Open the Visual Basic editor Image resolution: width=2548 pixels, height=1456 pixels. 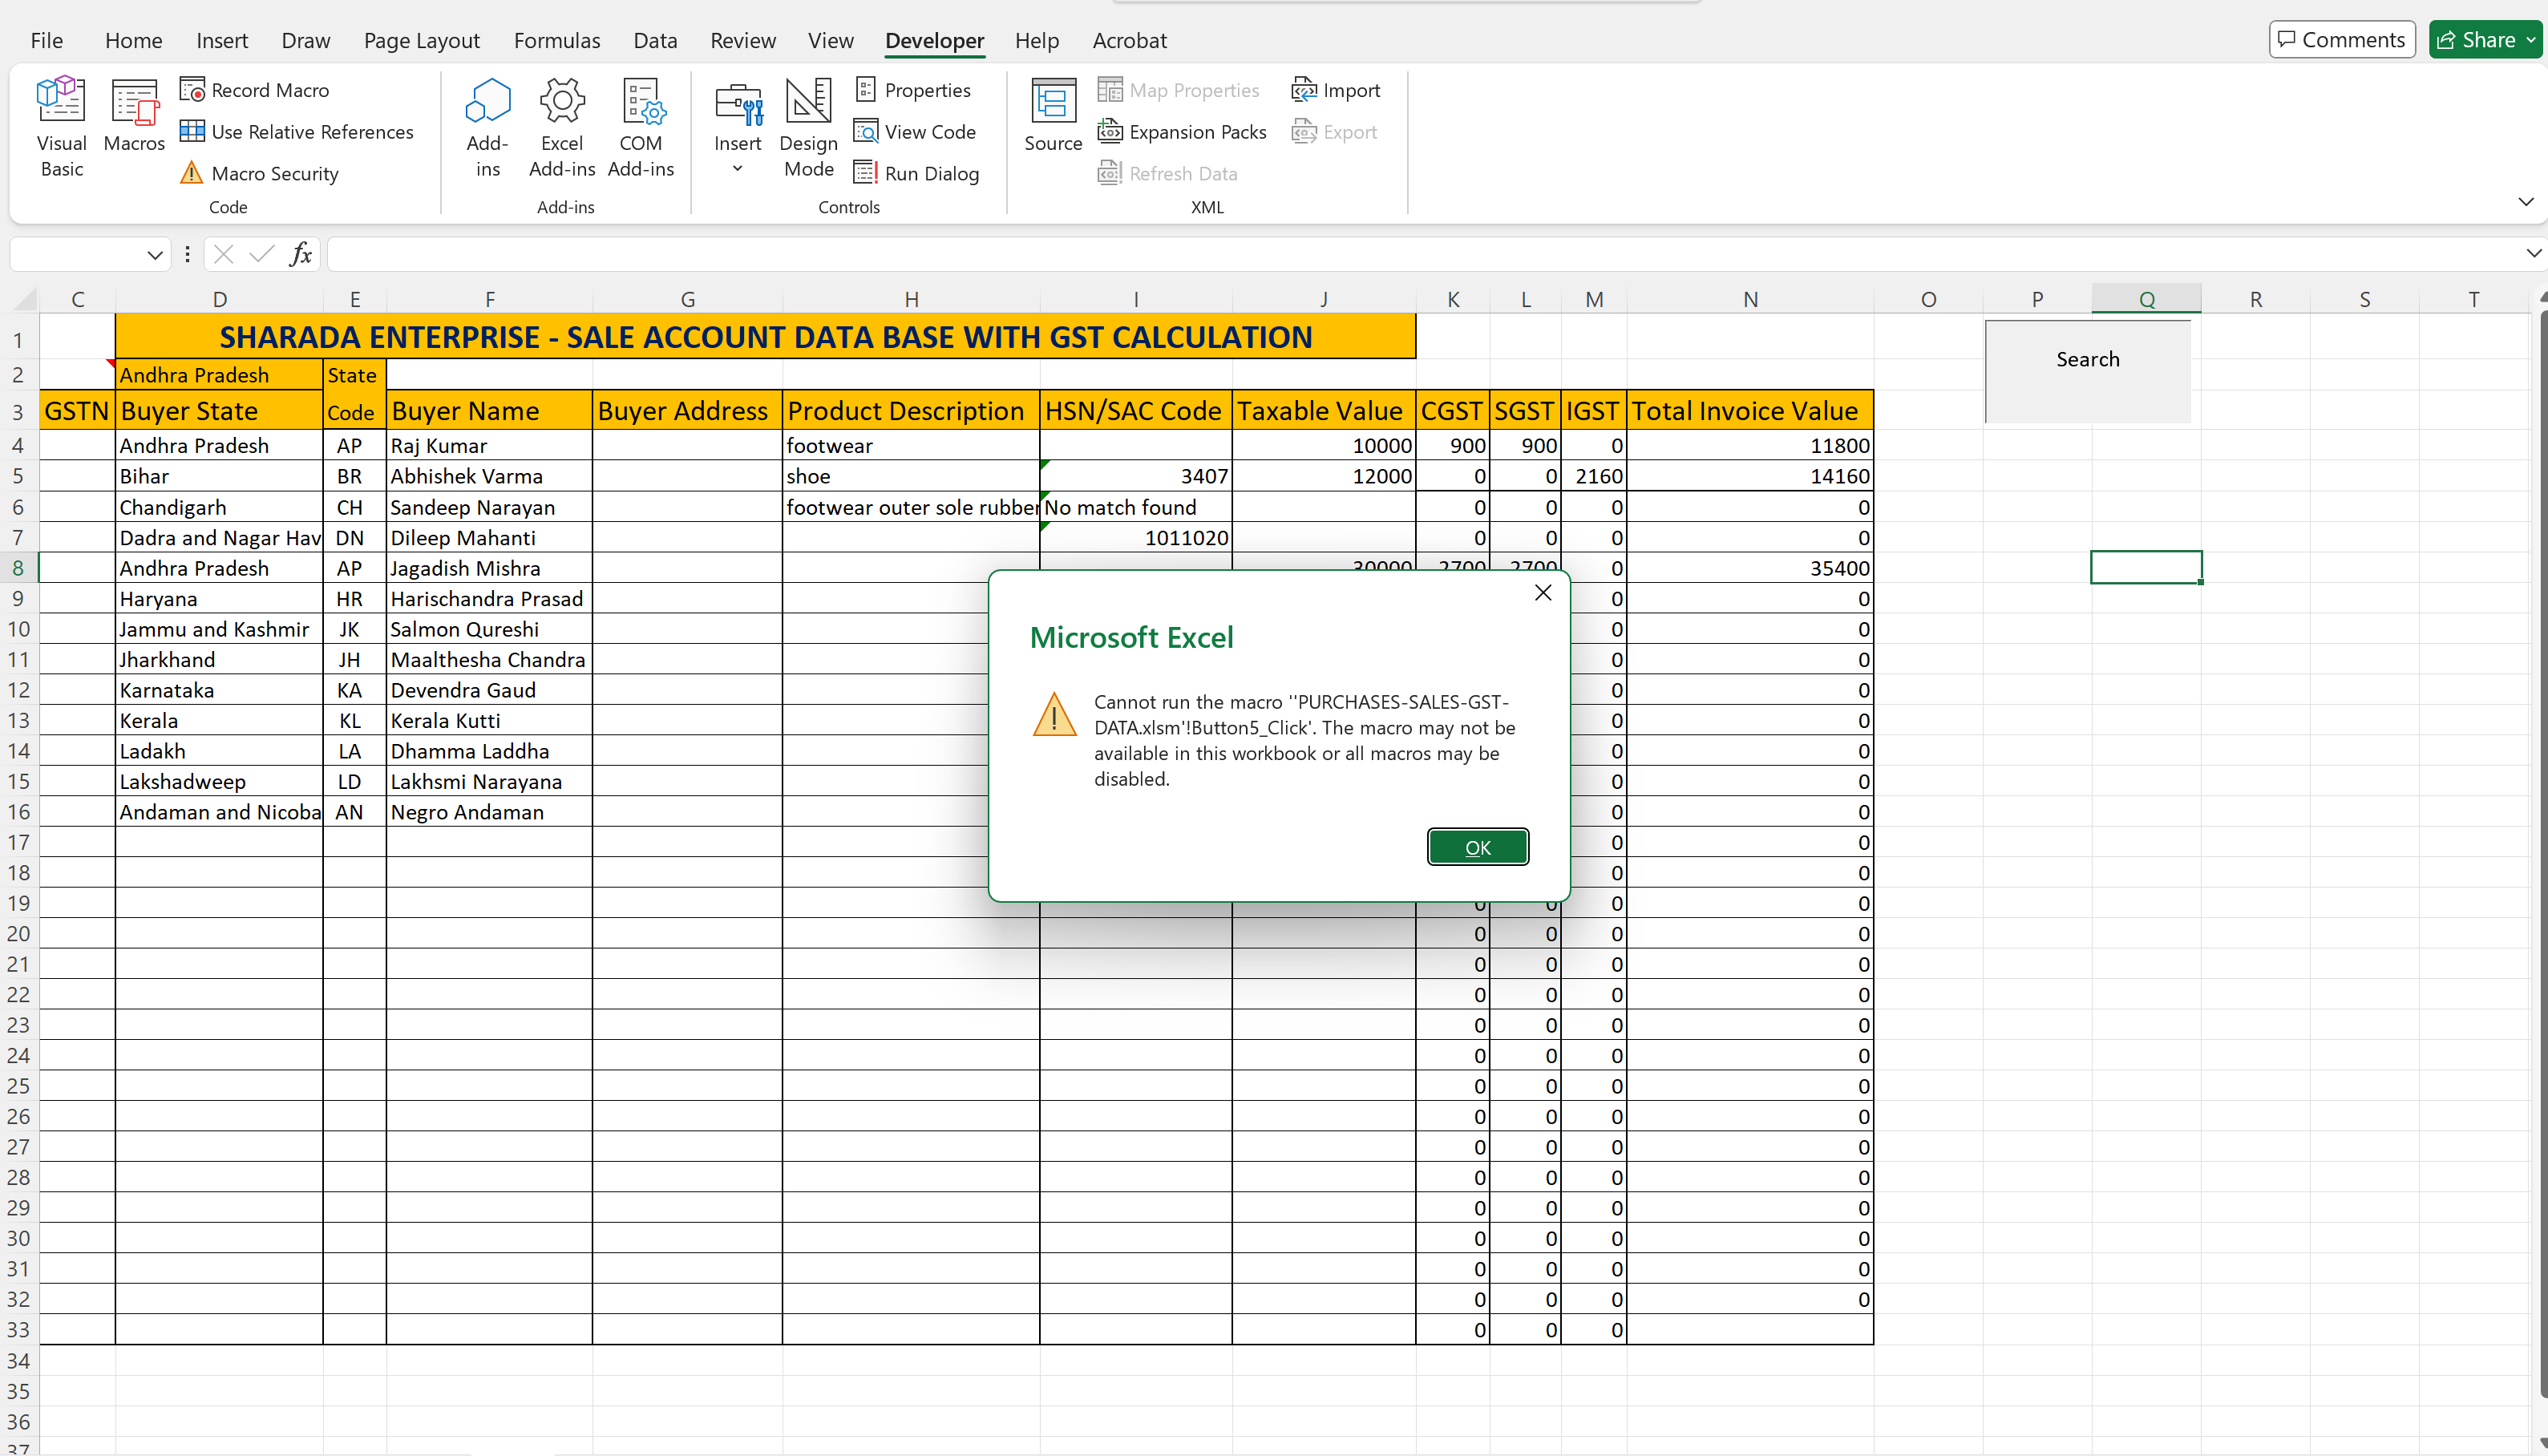[x=61, y=127]
